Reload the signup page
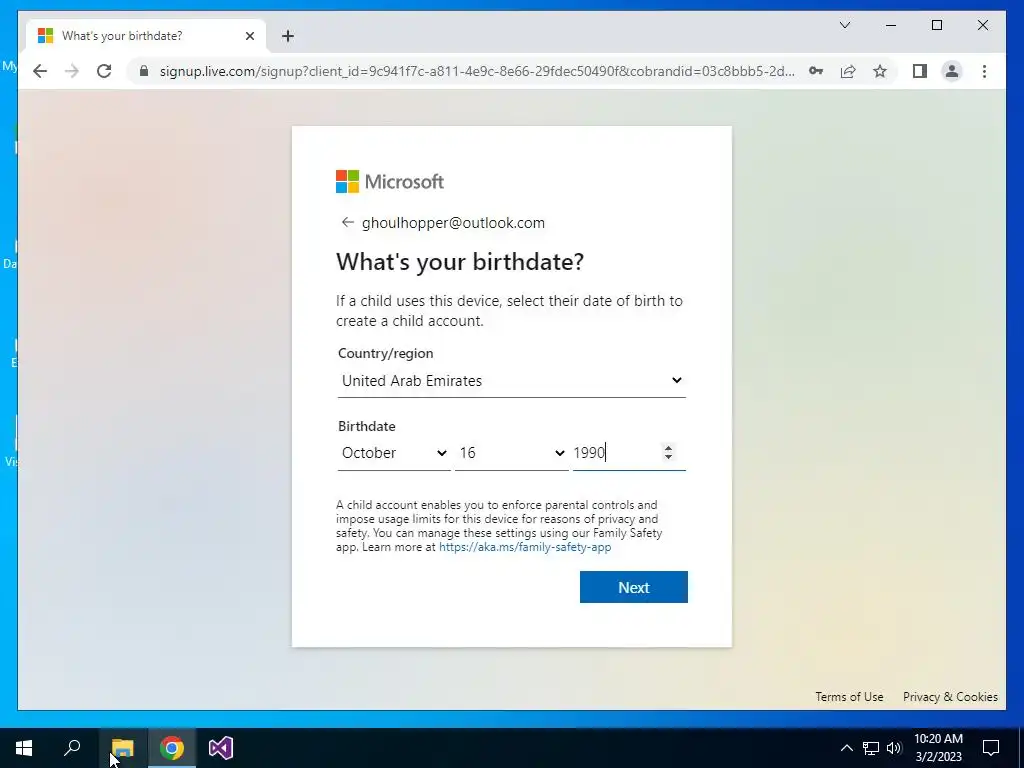Image resolution: width=1024 pixels, height=768 pixels. pos(104,71)
